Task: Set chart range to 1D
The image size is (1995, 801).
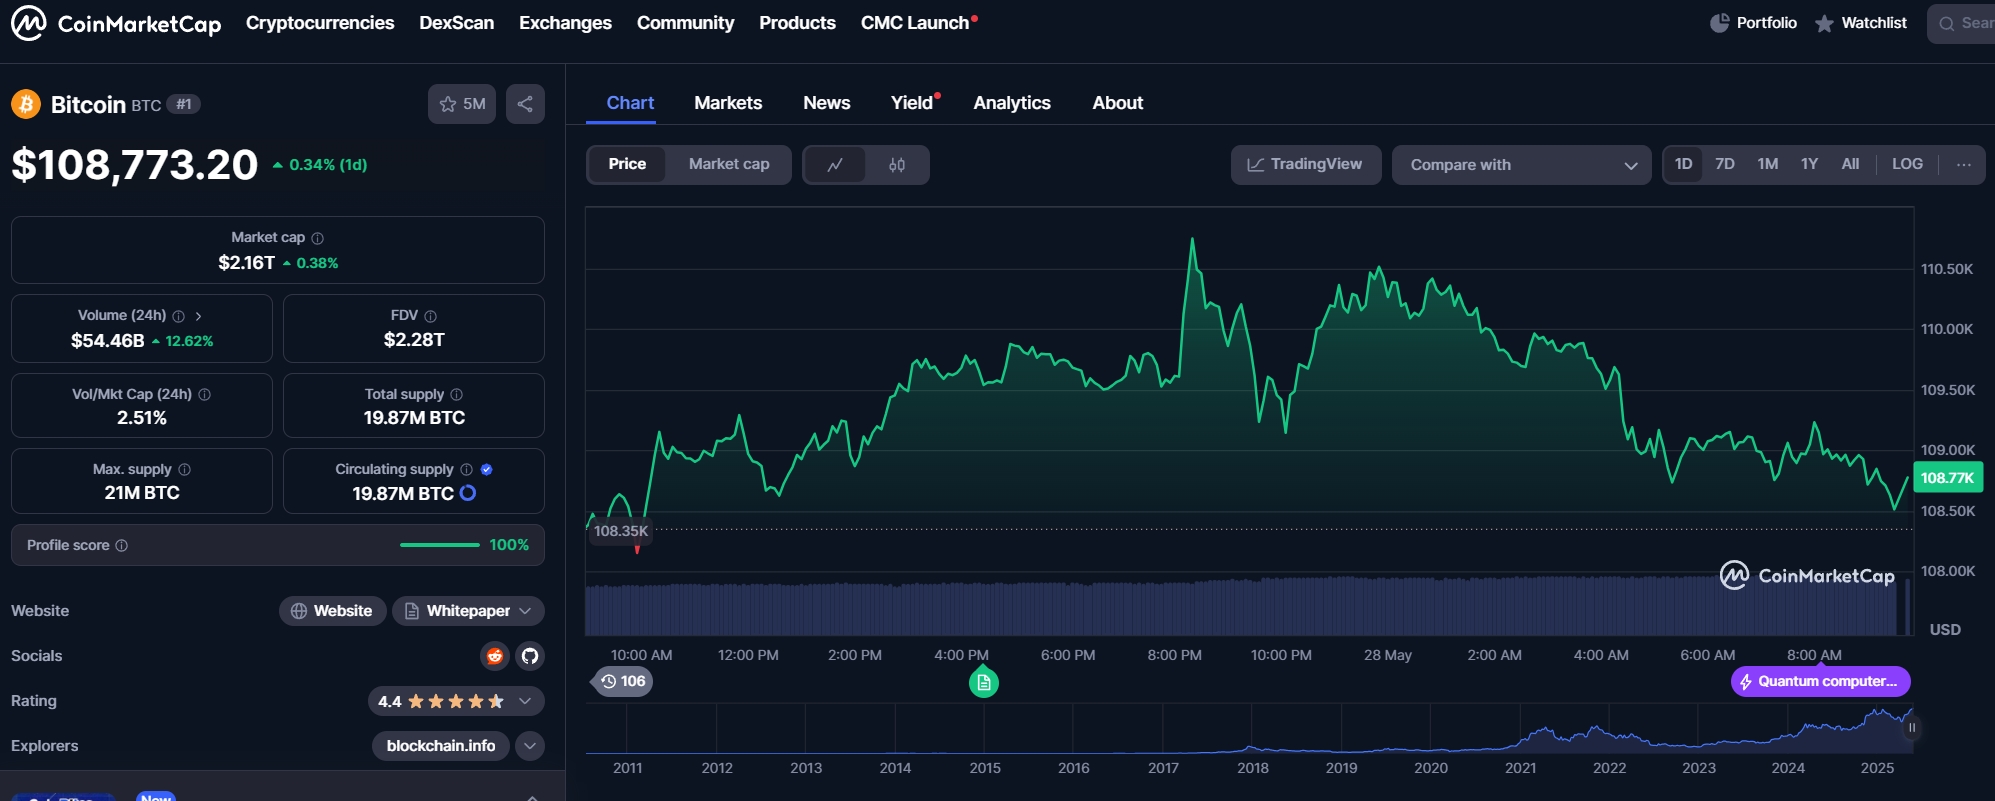Action: tap(1684, 165)
